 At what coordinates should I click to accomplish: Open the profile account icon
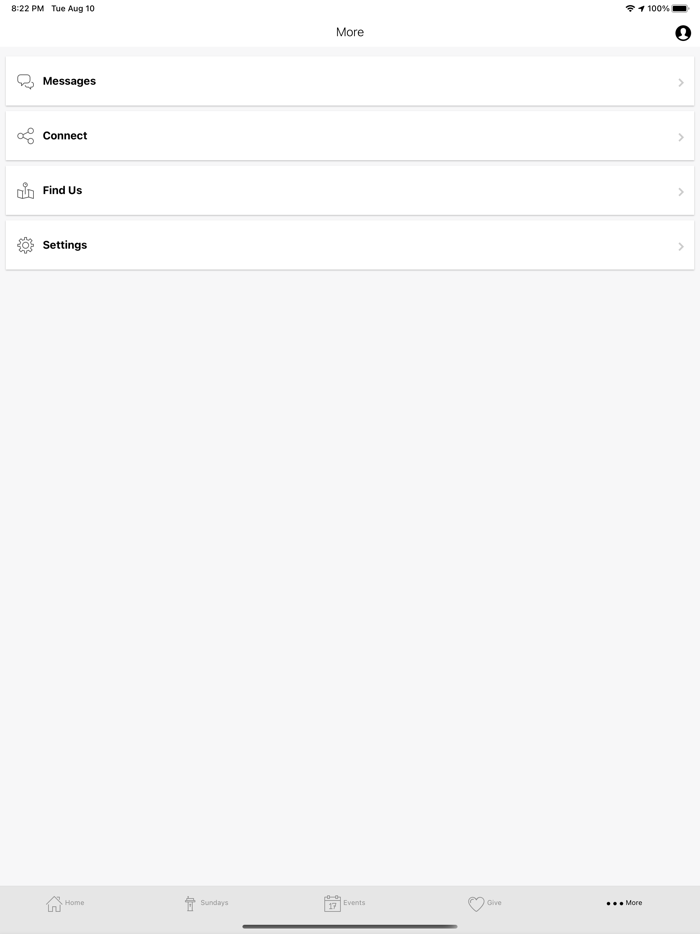click(x=683, y=33)
